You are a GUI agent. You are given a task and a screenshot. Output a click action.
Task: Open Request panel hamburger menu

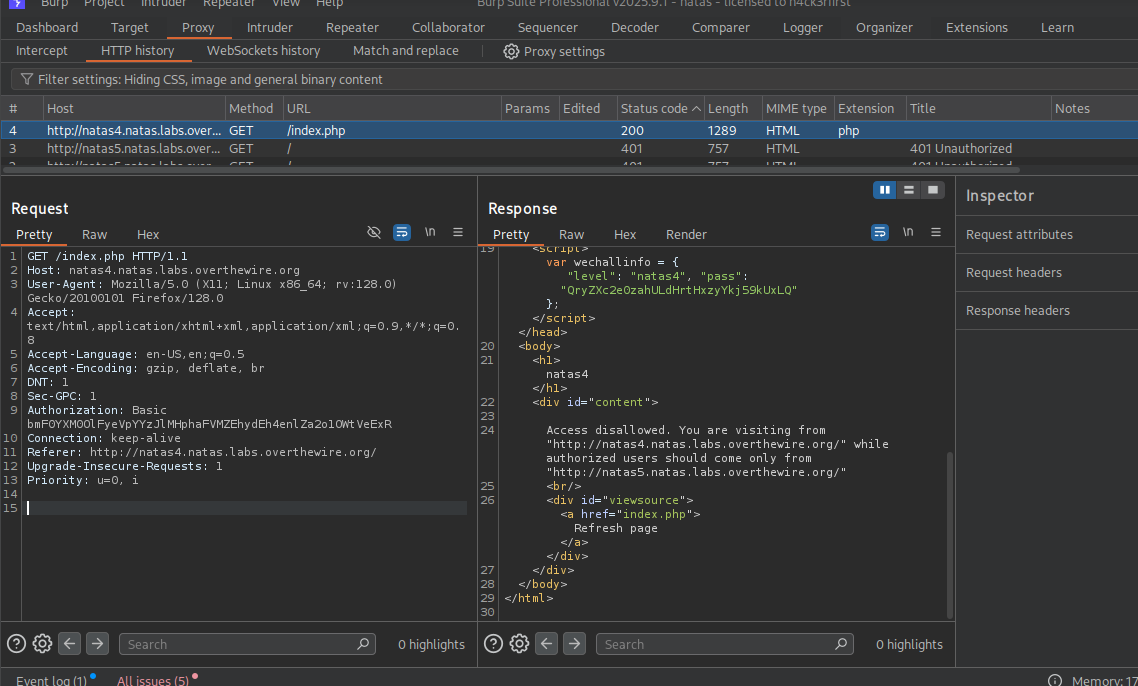tap(458, 232)
